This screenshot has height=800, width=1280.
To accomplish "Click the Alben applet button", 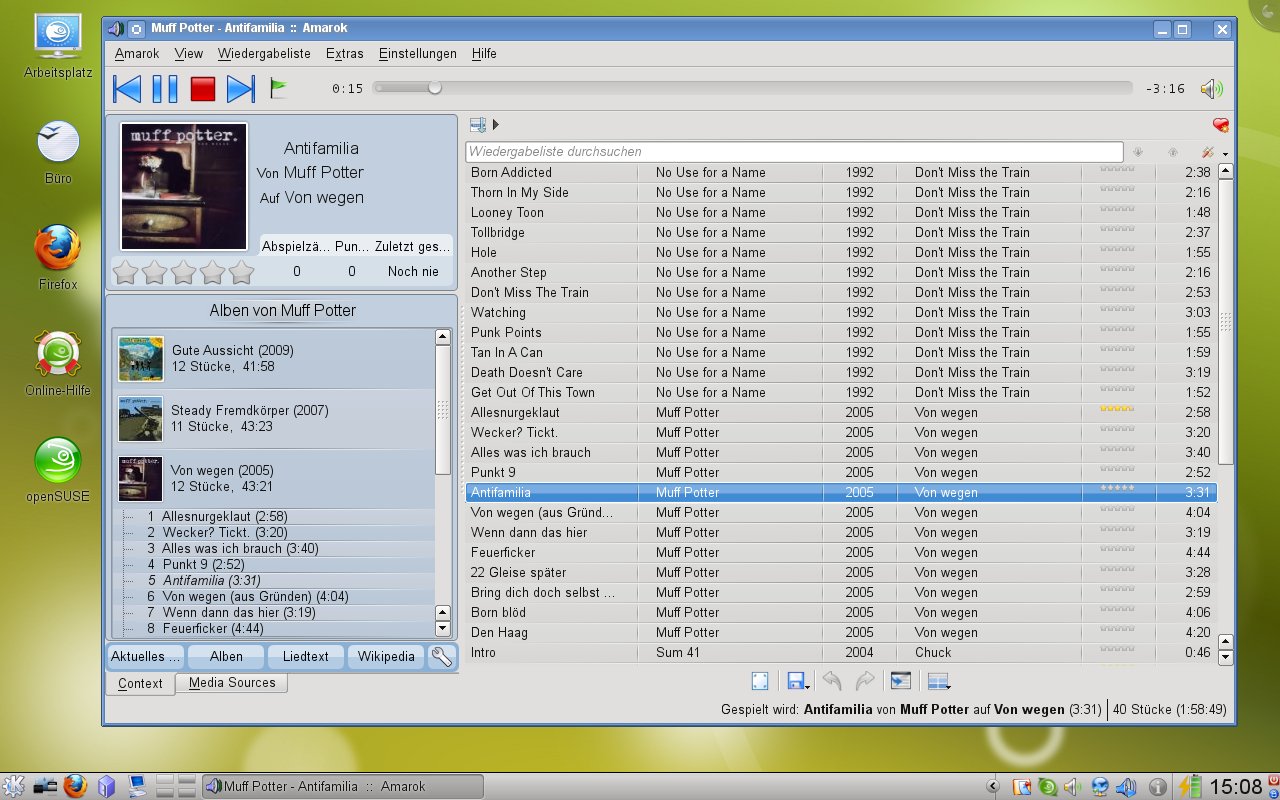I will point(226,657).
